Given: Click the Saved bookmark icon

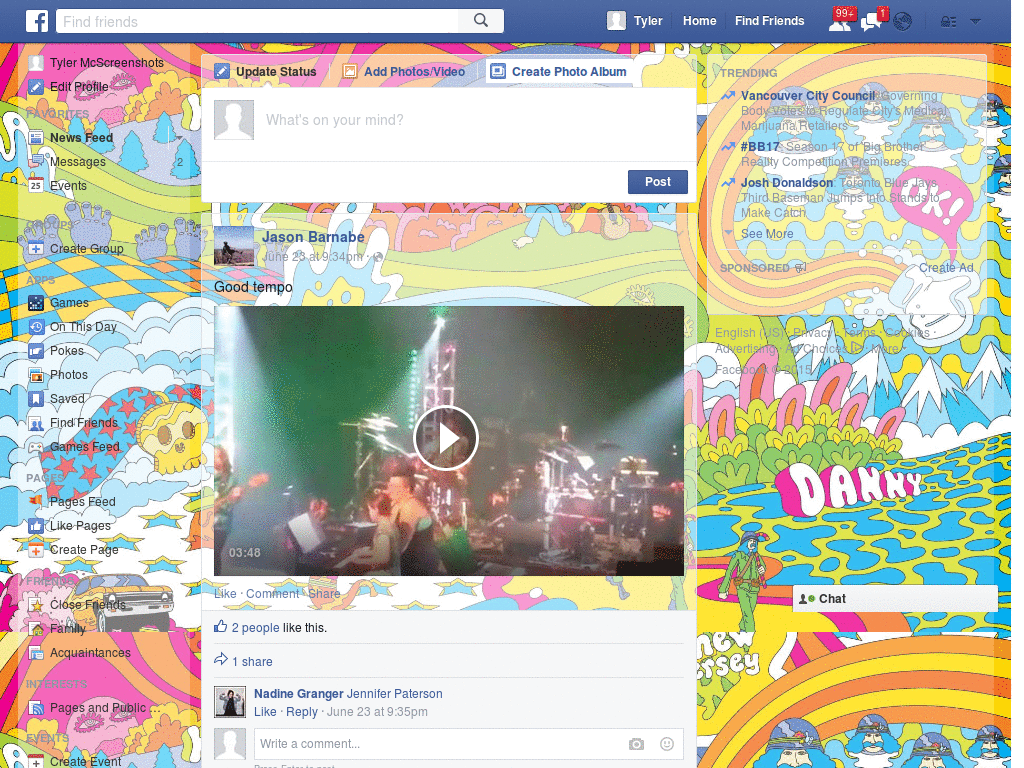Looking at the screenshot, I should (36, 398).
